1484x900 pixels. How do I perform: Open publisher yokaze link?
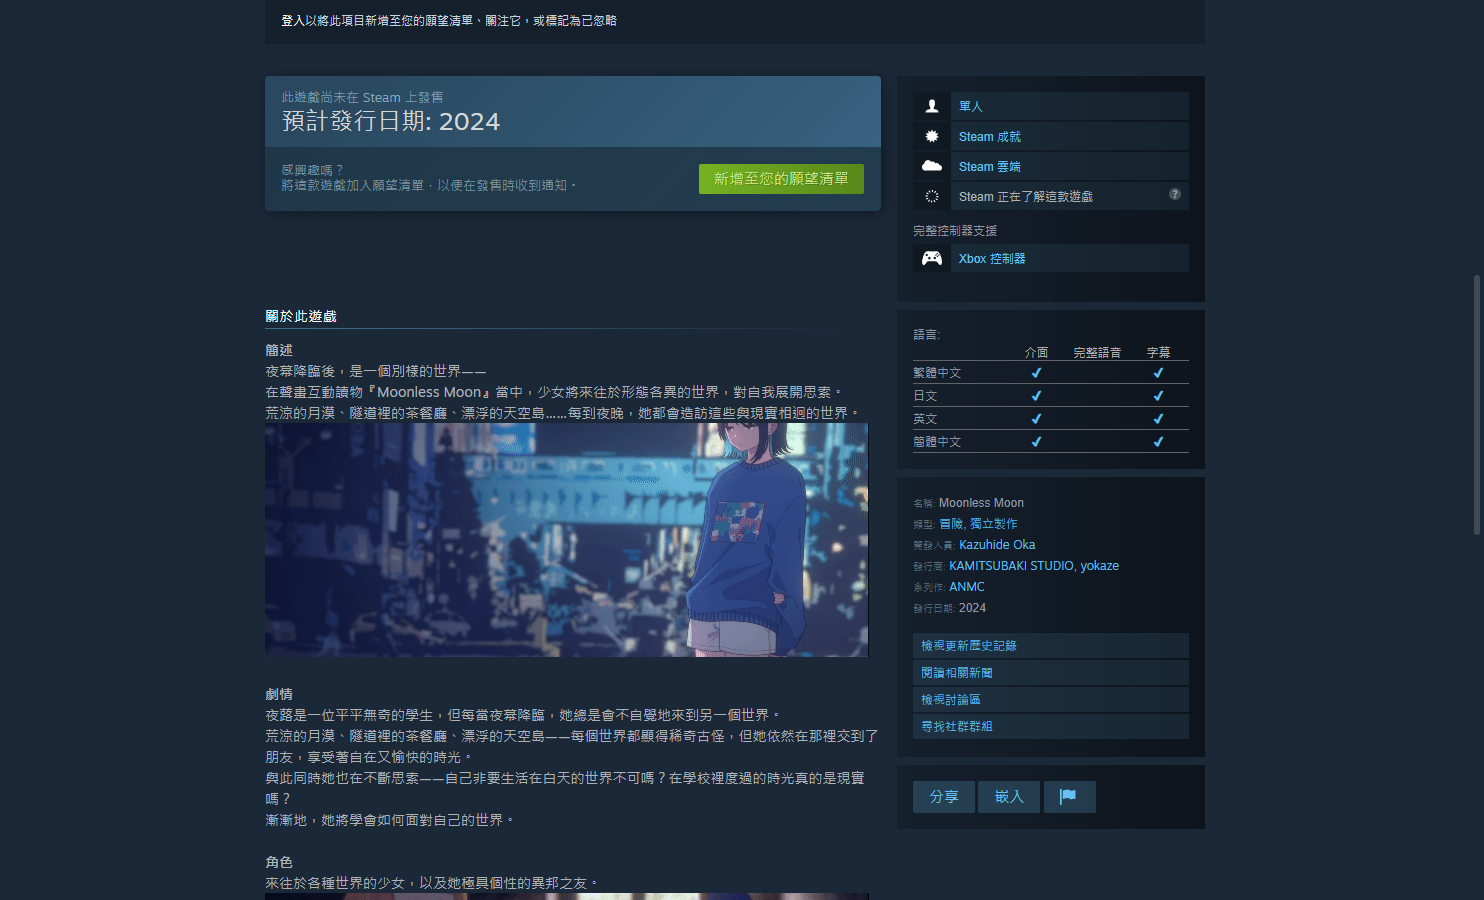1100,566
